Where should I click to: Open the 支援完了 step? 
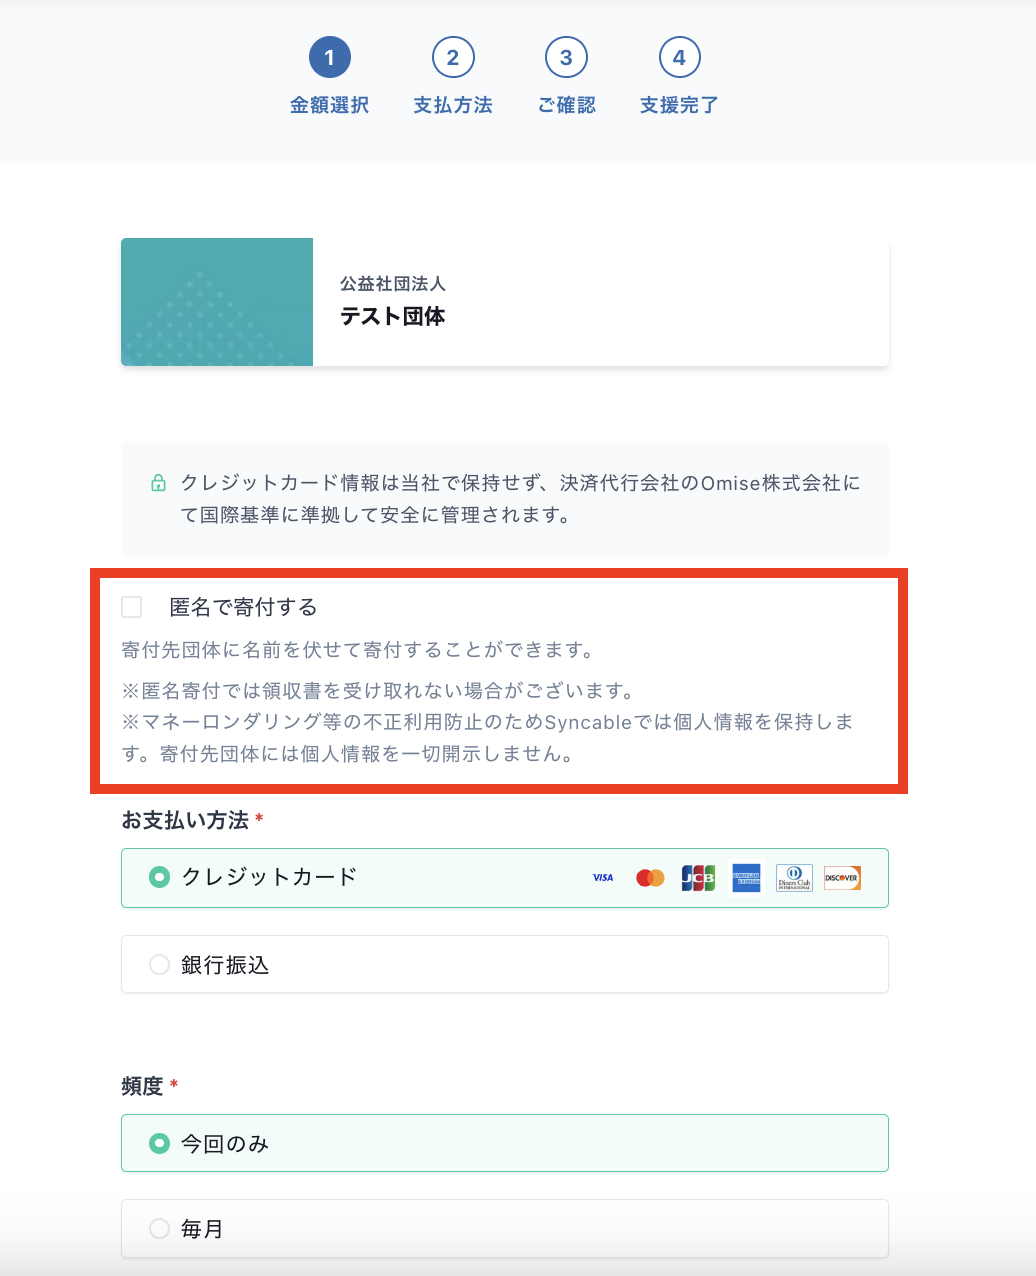coord(679,57)
